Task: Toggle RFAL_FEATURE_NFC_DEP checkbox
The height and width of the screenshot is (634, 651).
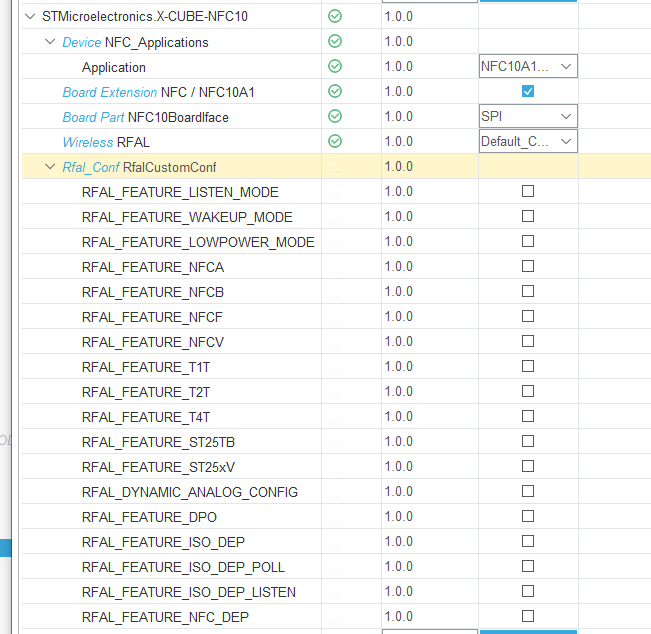Action: point(528,616)
